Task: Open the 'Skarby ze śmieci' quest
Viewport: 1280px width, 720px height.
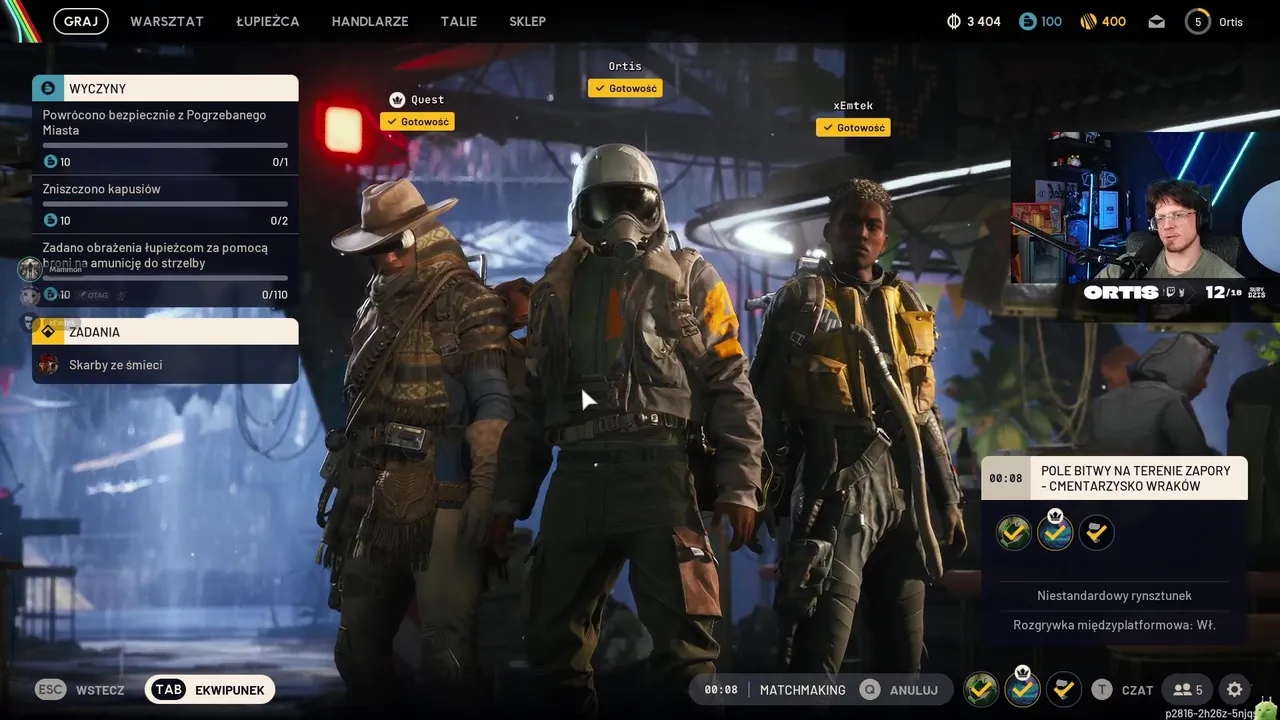Action: pyautogui.click(x=165, y=365)
